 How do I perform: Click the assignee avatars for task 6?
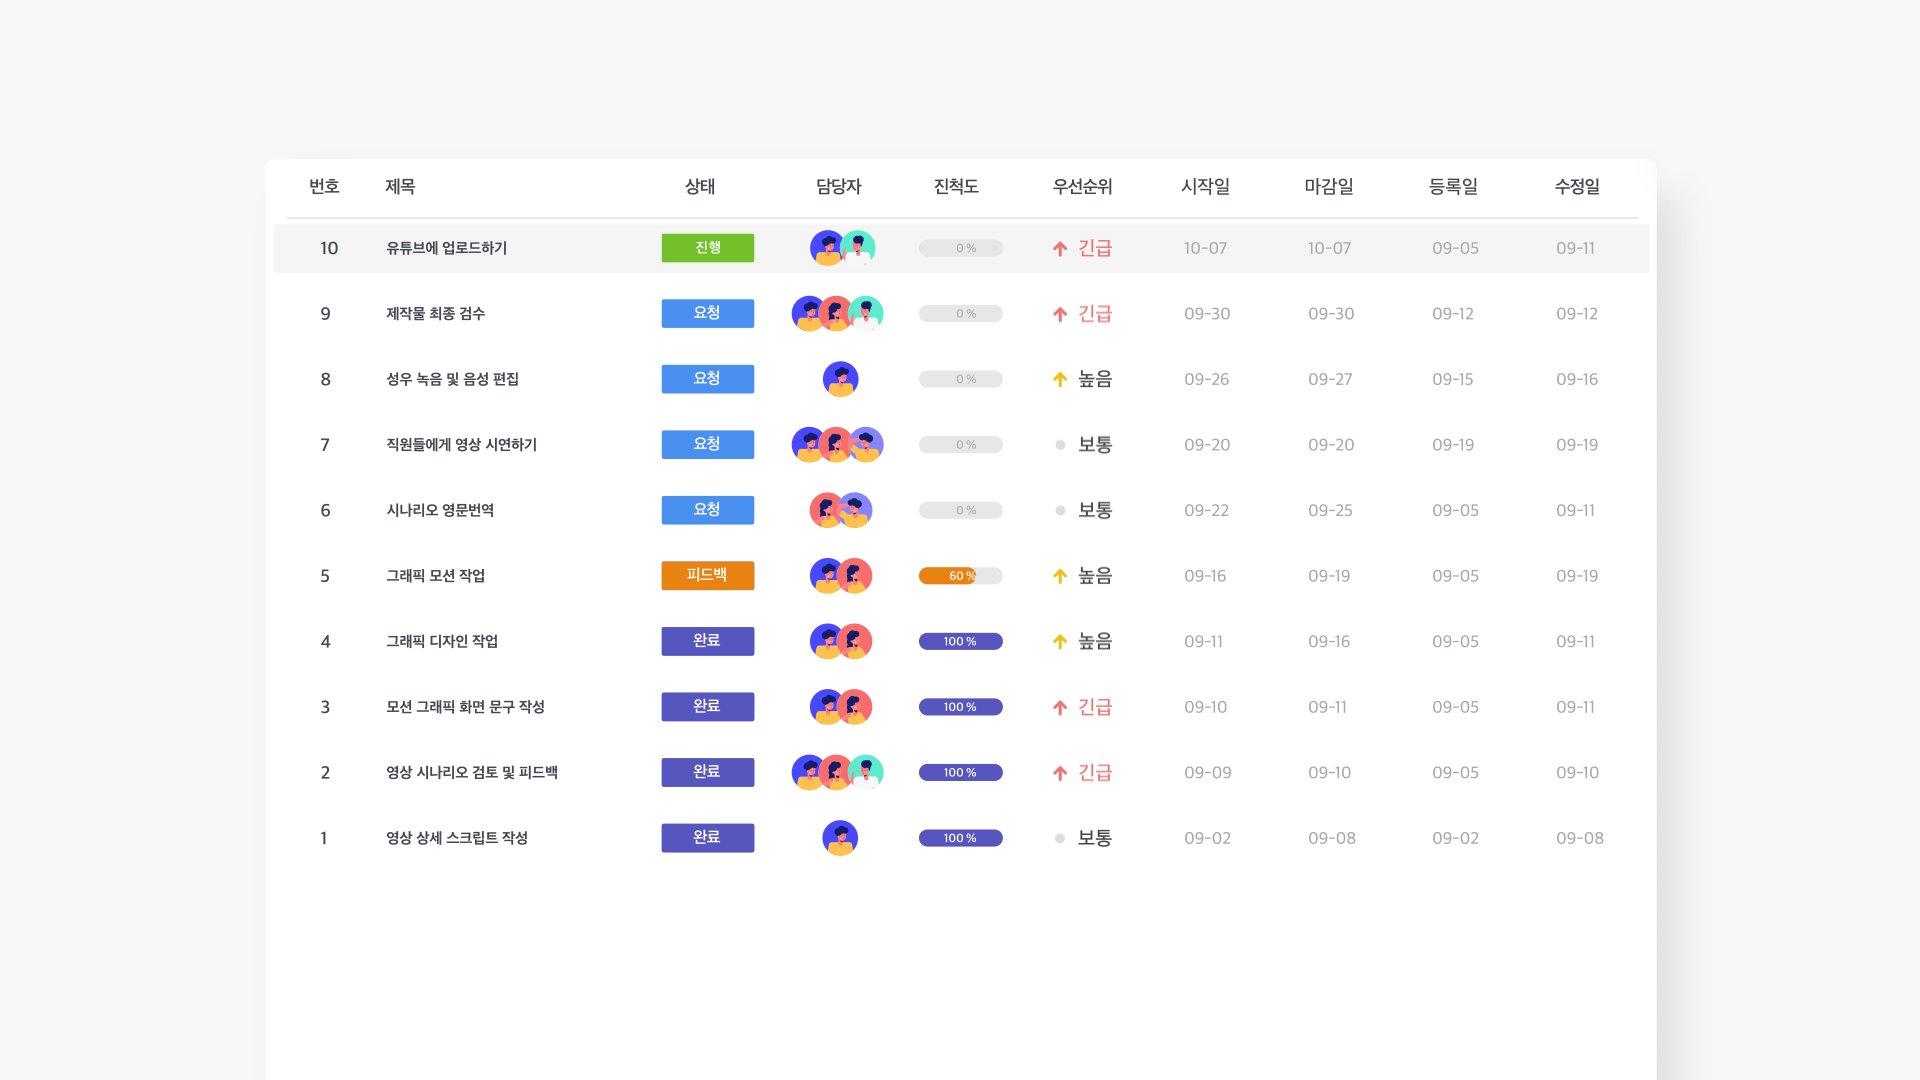pos(841,510)
